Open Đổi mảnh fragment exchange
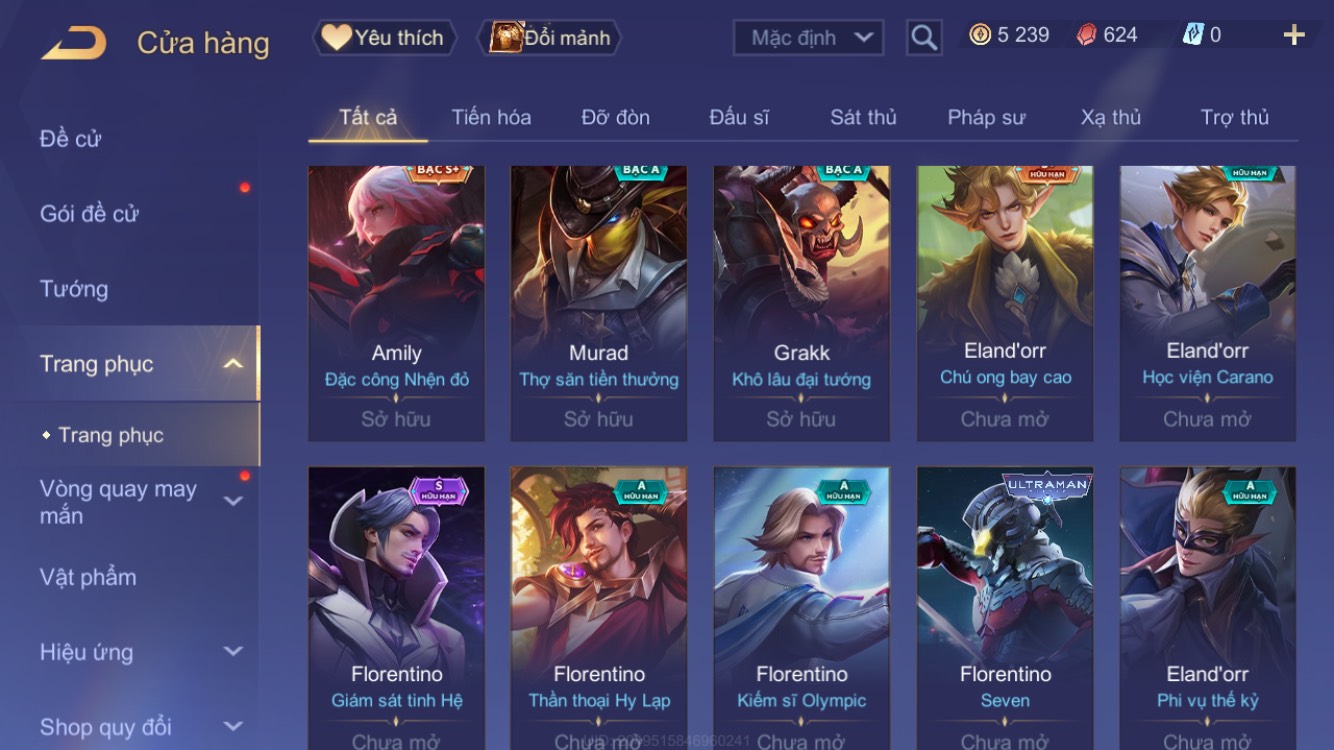The width and height of the screenshot is (1334, 750). (x=550, y=38)
